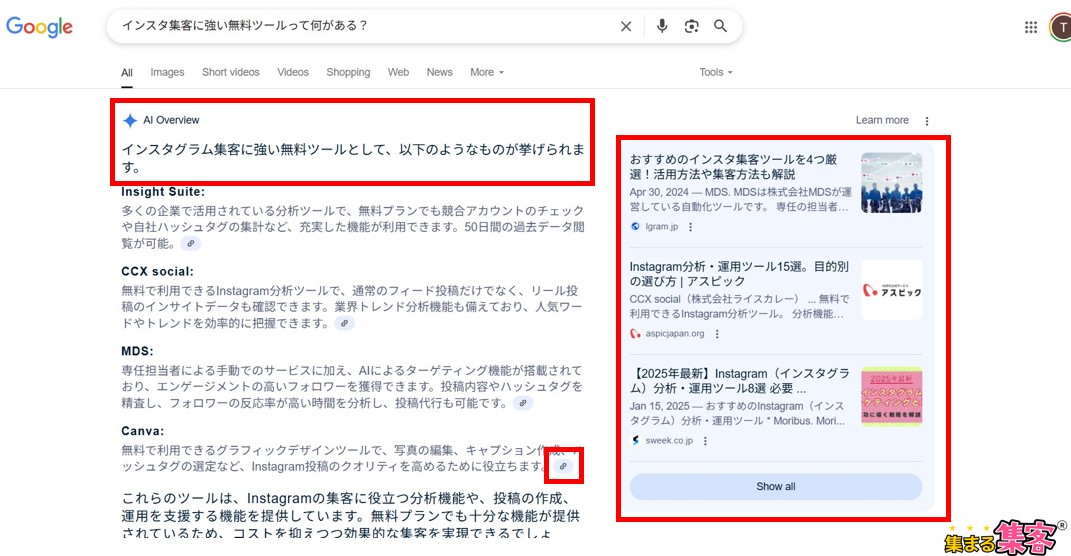1071x556 pixels.
Task: Switch to the Videos tab
Action: [293, 72]
